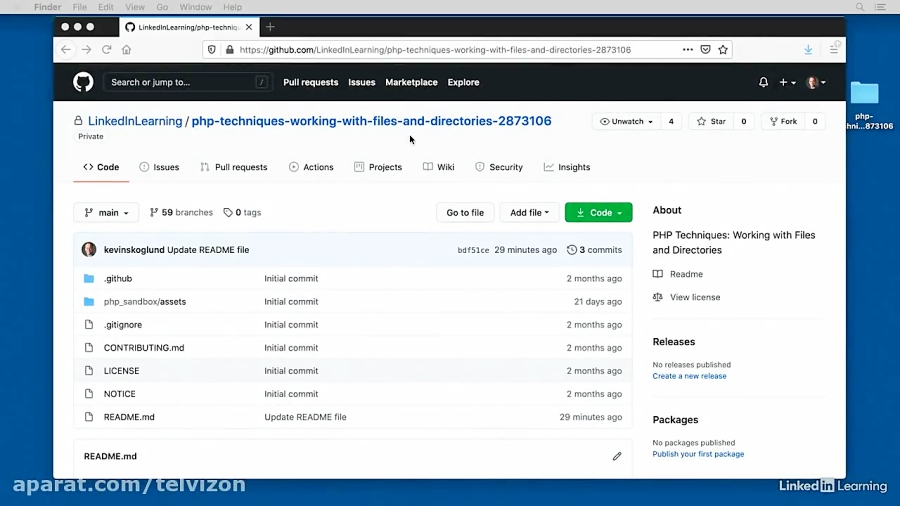Star this repository
Image resolution: width=900 pixels, height=506 pixels.
711,121
